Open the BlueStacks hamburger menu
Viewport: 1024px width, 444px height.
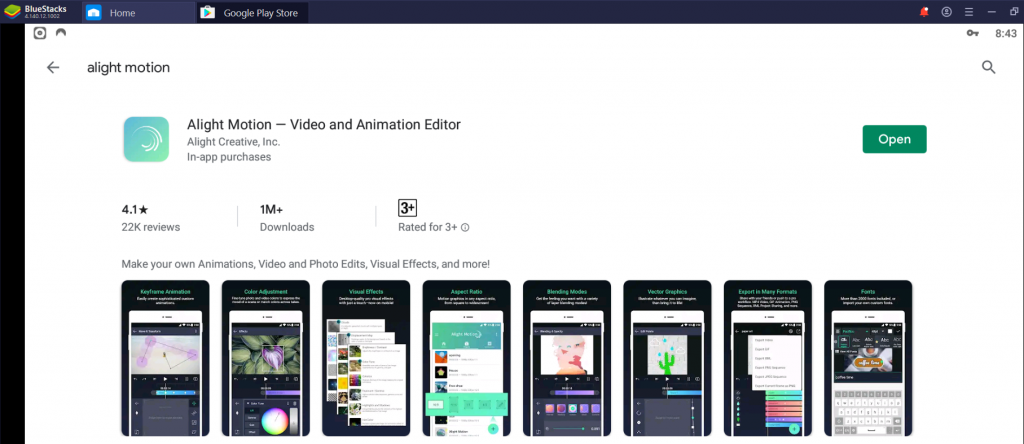pyautogui.click(x=968, y=12)
